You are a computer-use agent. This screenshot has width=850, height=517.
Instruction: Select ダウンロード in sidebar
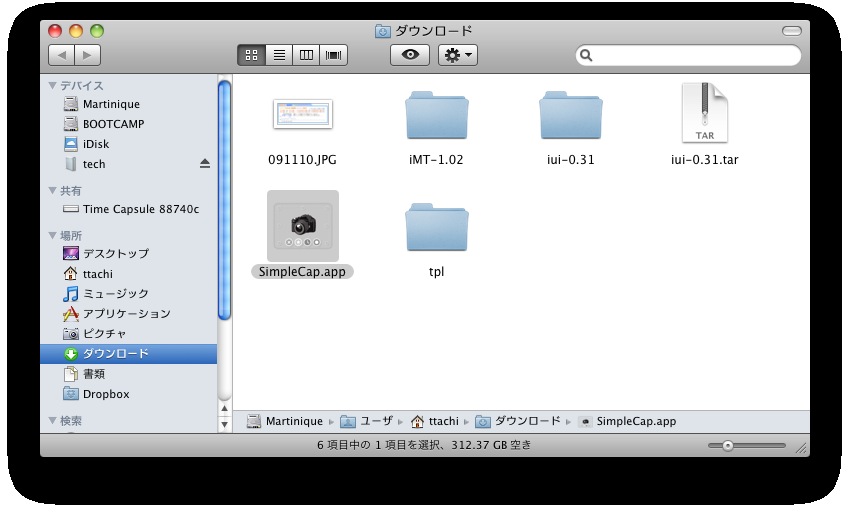pos(128,354)
